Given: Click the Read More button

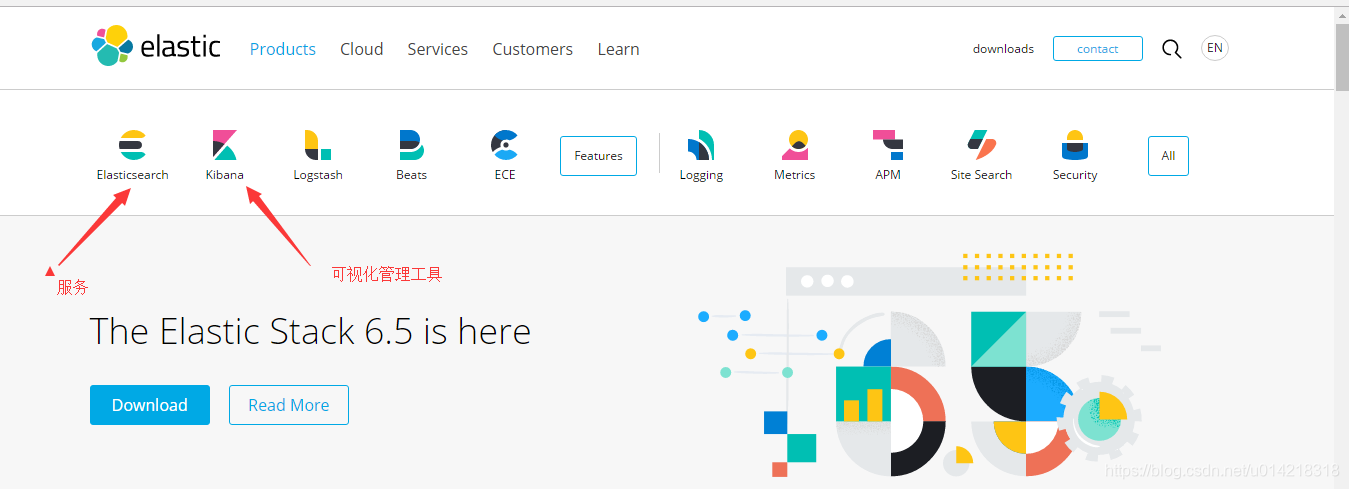Looking at the screenshot, I should point(289,405).
